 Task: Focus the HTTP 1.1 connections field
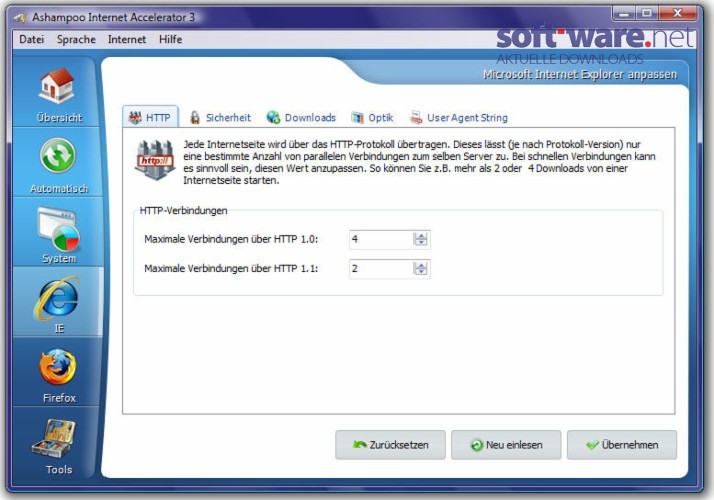click(382, 269)
